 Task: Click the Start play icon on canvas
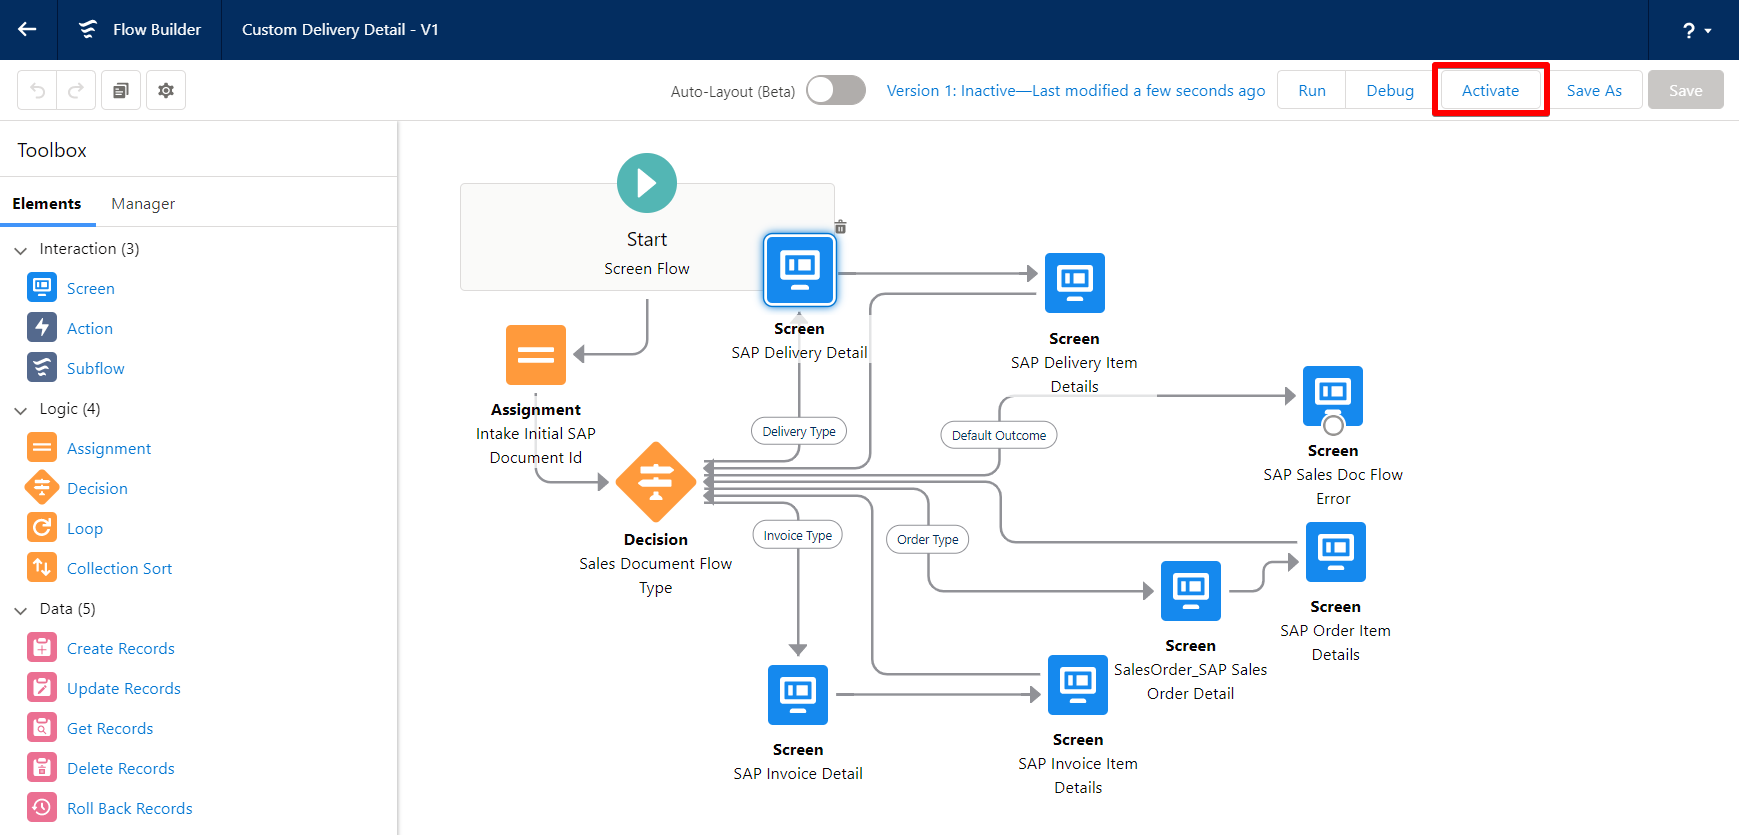(647, 183)
